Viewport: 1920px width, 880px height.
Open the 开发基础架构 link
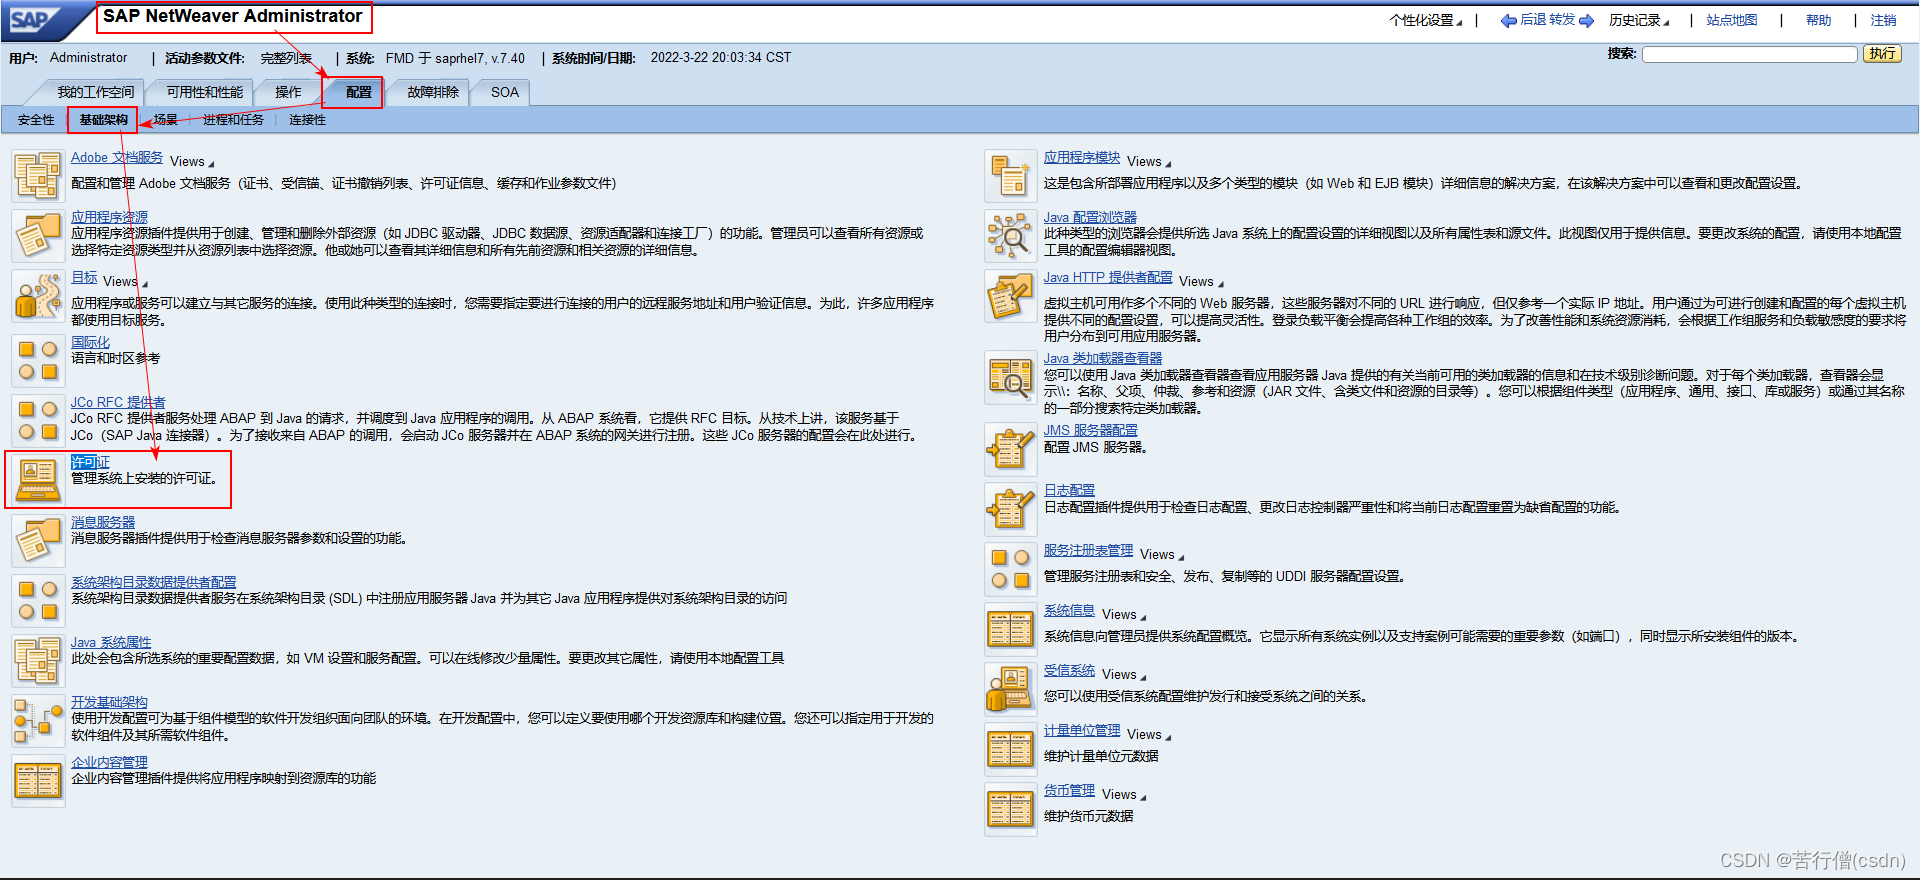click(109, 702)
